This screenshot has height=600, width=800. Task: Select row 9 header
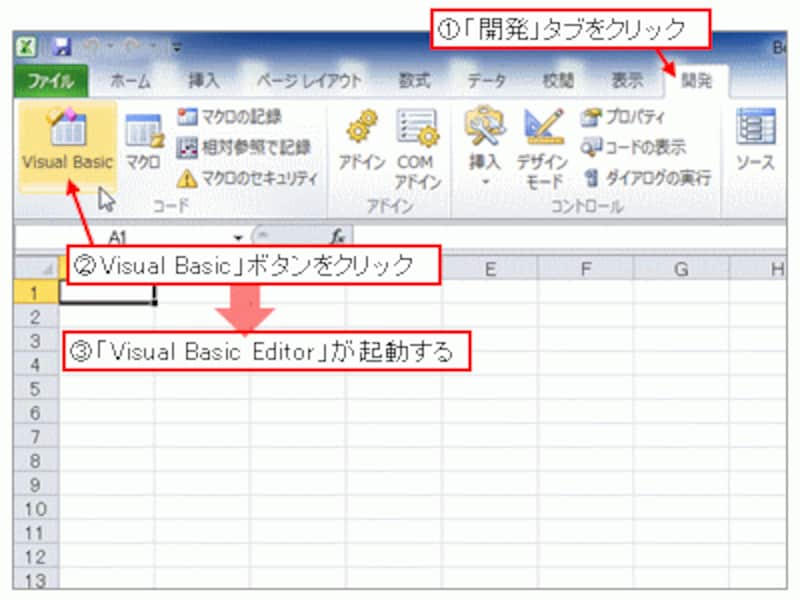point(37,485)
